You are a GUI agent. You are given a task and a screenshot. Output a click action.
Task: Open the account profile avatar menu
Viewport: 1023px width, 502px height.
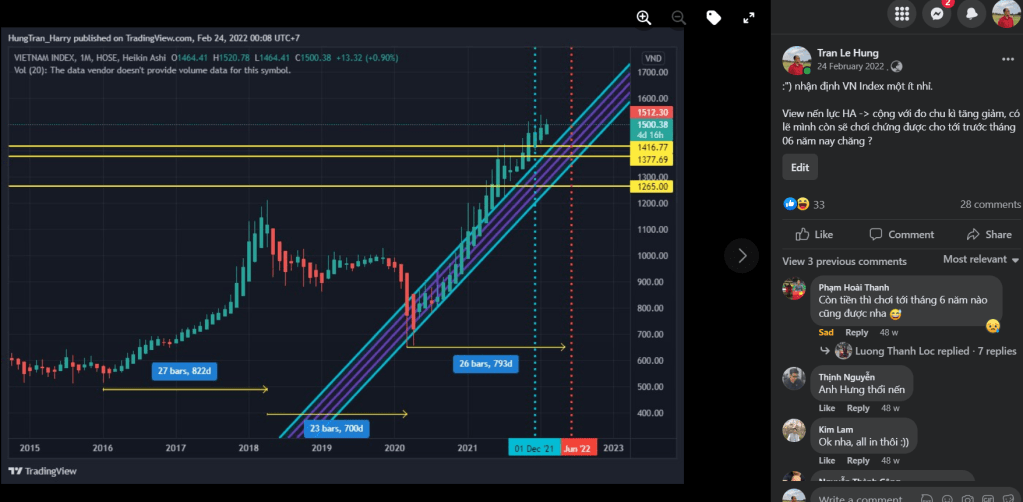tap(1005, 14)
